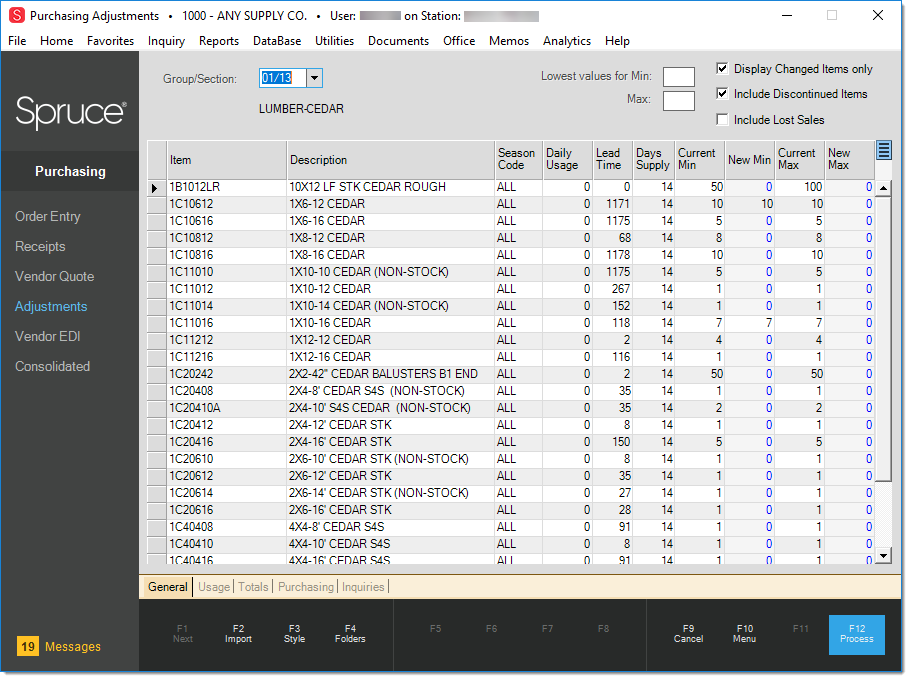Open the Memos menu

[x=509, y=41]
